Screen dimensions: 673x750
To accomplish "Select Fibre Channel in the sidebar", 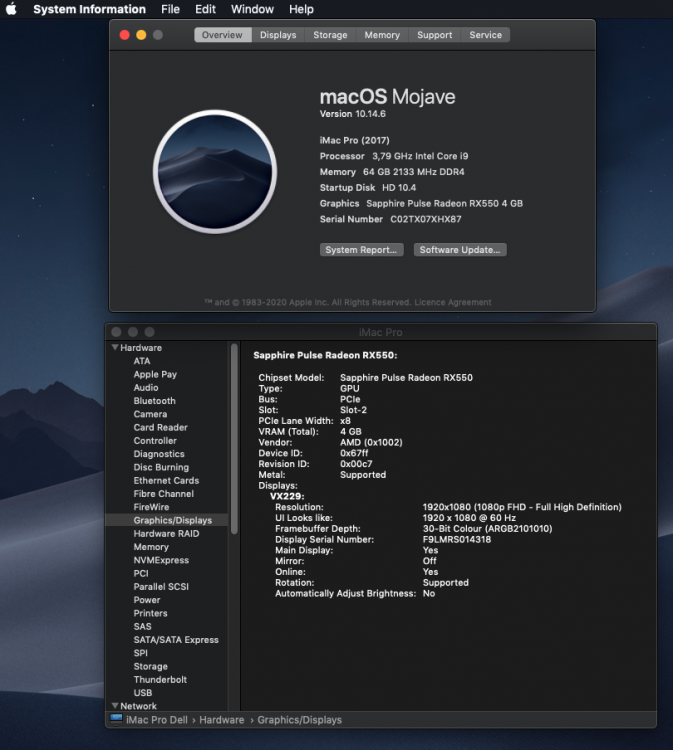I will pos(164,494).
